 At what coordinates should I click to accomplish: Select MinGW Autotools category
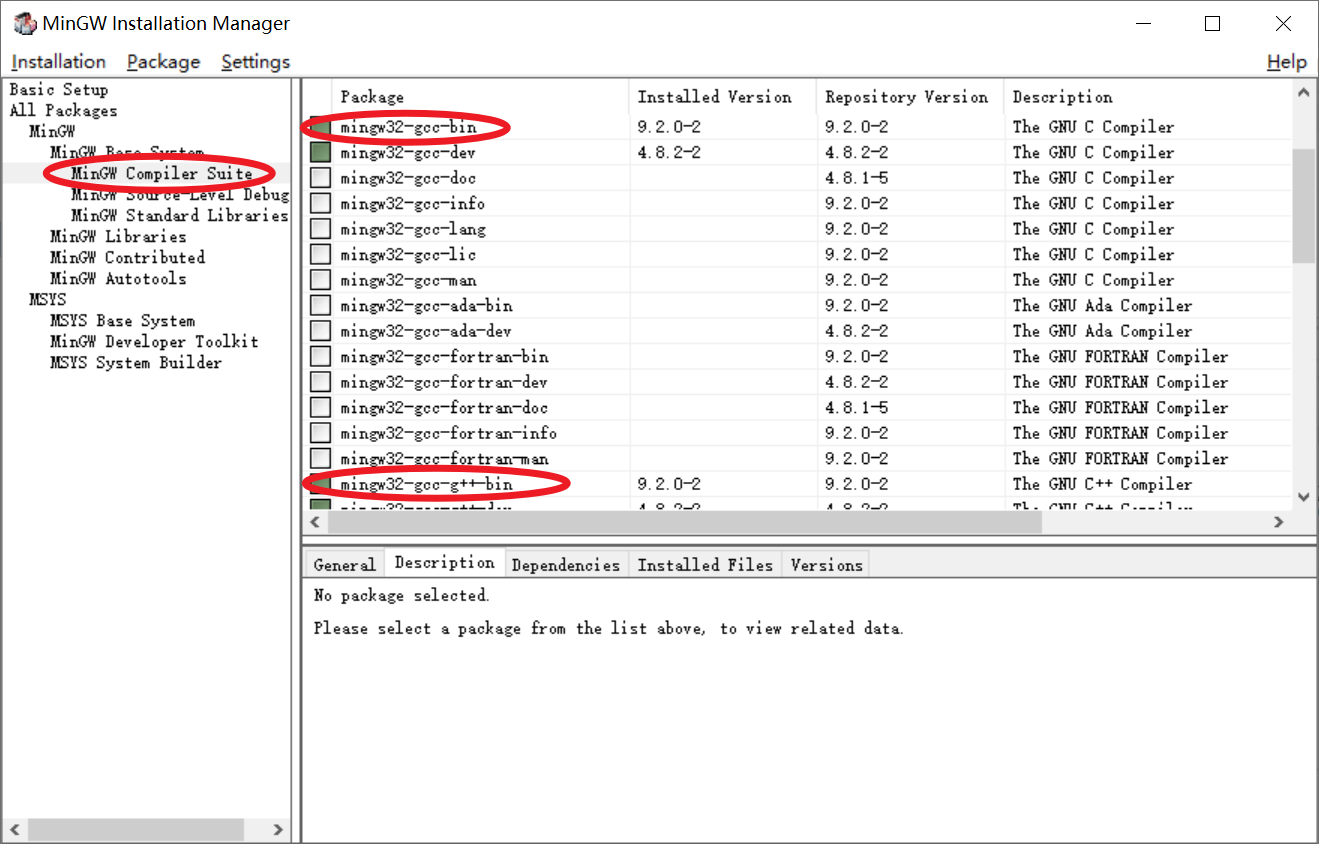(118, 279)
